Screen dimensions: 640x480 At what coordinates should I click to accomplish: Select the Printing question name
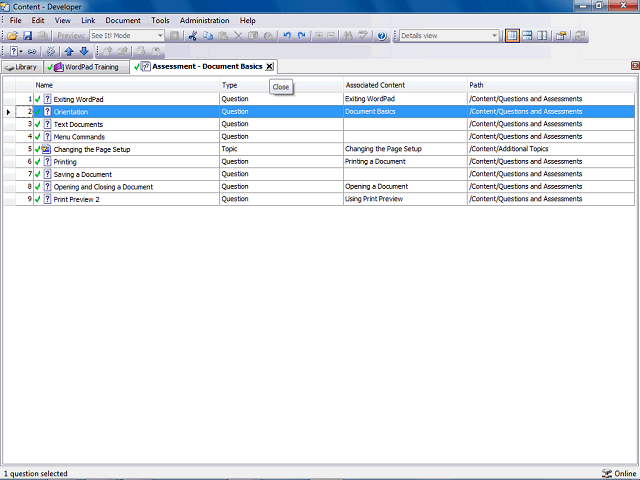click(65, 162)
